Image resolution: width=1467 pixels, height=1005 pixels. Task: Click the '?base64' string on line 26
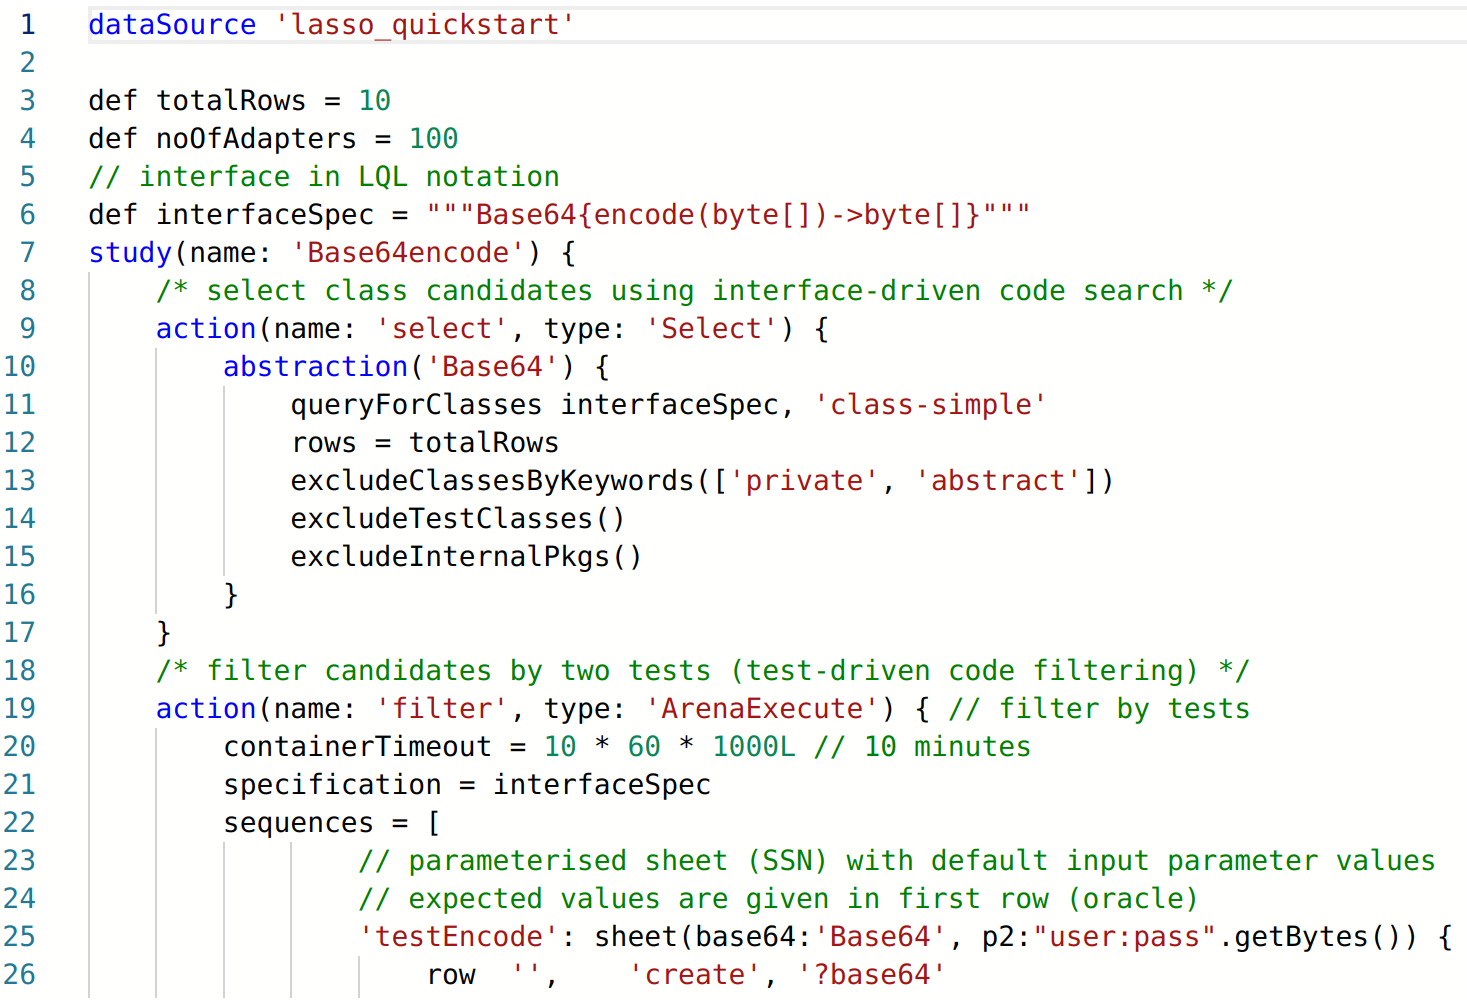871,974
